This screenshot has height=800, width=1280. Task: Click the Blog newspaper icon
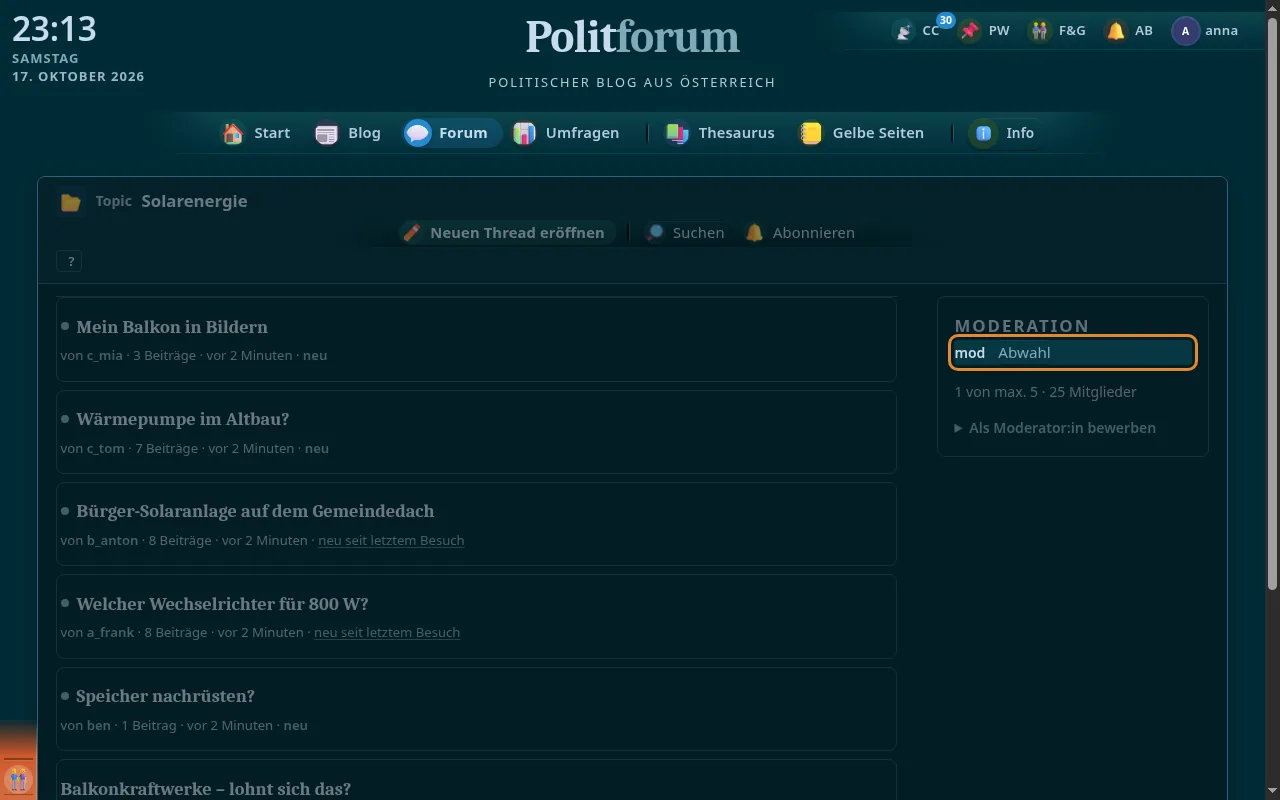click(327, 133)
